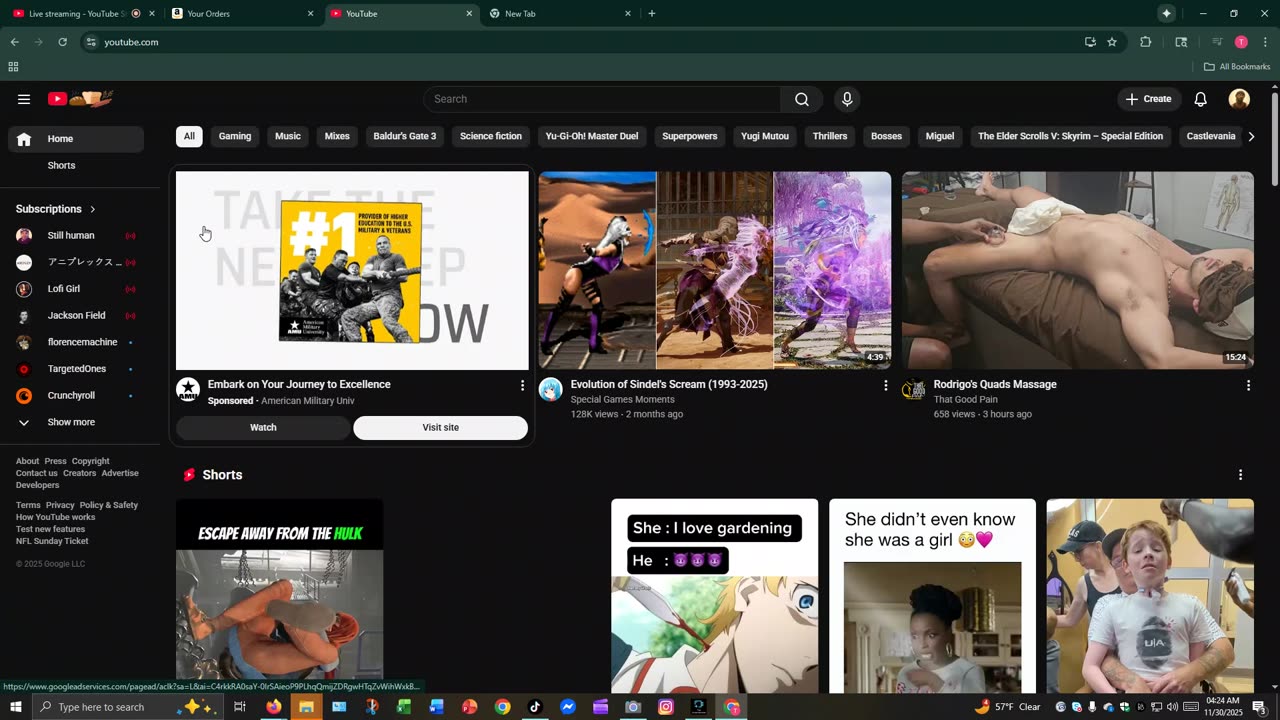Bookmark this page with the star
Viewport: 1280px width, 720px height.
[1112, 42]
